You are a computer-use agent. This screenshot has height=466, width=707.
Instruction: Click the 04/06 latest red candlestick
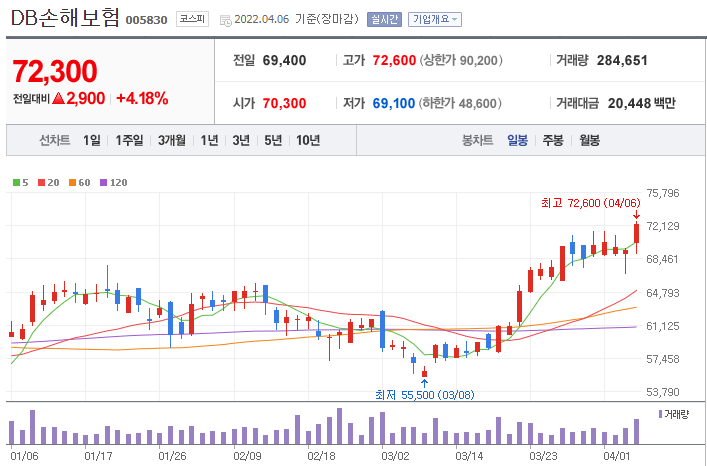[x=637, y=238]
